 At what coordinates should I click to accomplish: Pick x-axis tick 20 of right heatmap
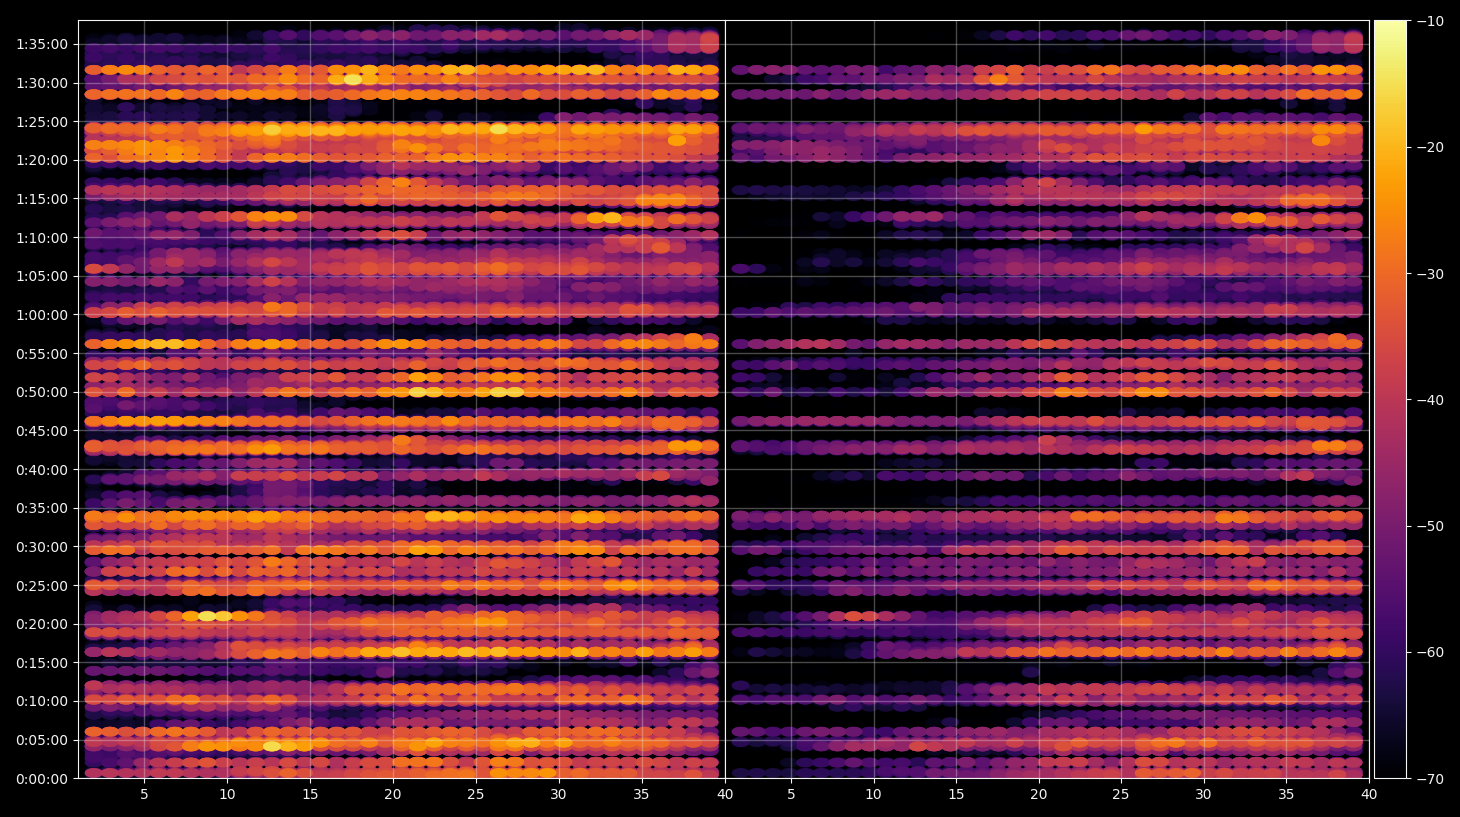point(1039,795)
